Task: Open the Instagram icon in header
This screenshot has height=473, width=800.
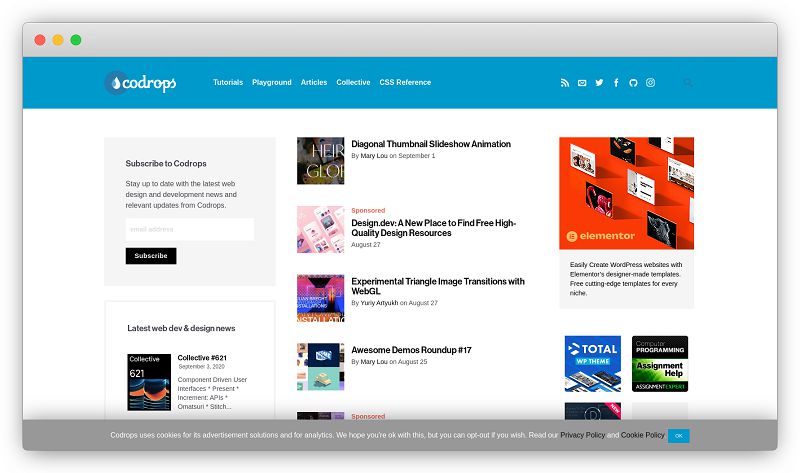Action: pyautogui.click(x=650, y=83)
